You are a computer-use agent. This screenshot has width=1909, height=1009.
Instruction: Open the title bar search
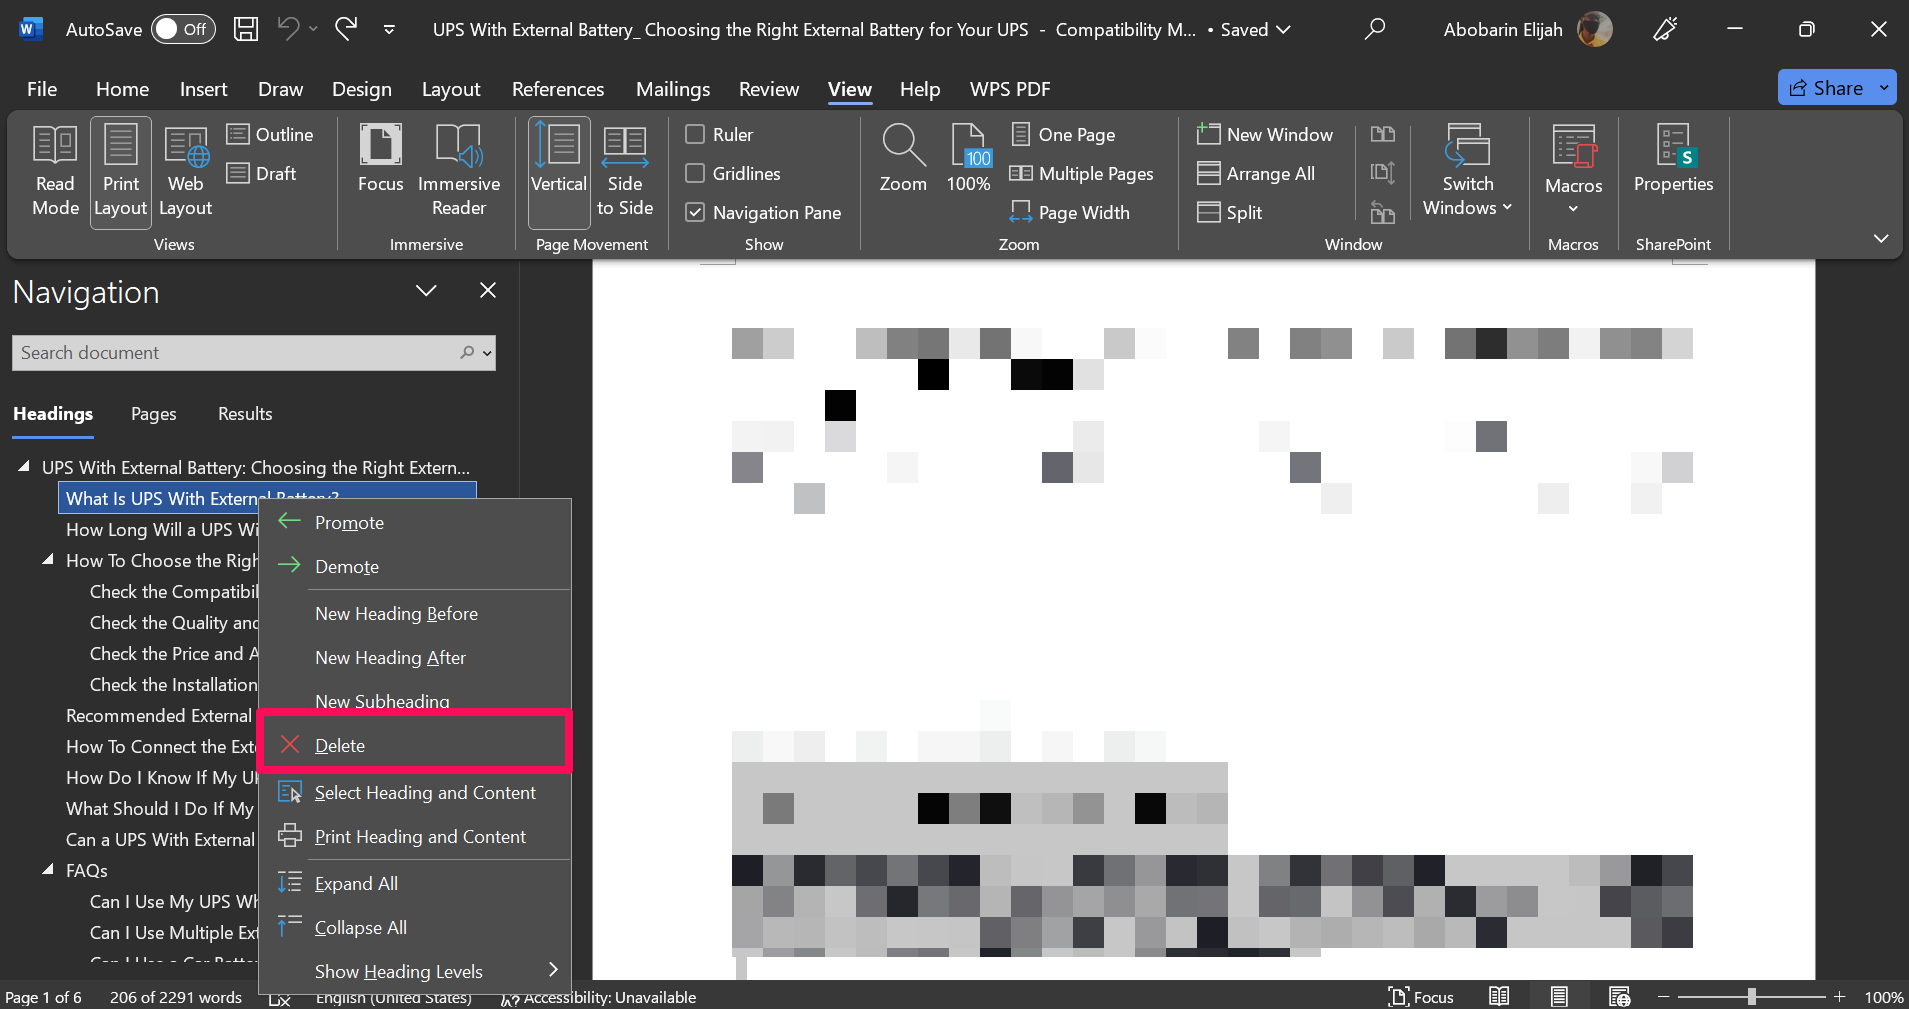pyautogui.click(x=1375, y=29)
